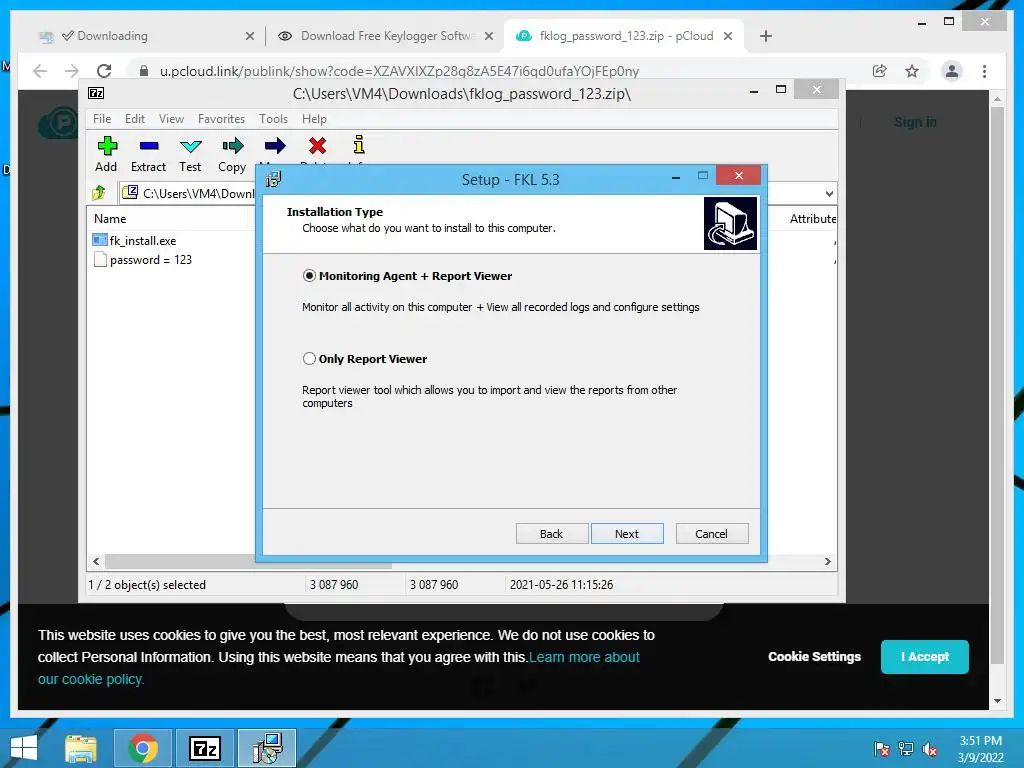This screenshot has width=1024, height=768.
Task: Open the Tools menu in 7-Zip
Action: pos(273,119)
